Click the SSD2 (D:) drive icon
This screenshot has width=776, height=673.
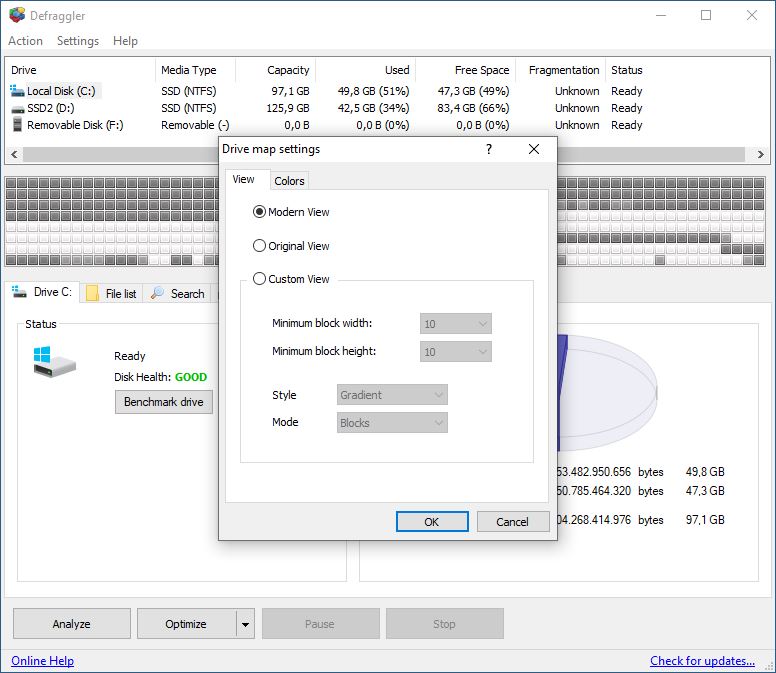coord(17,109)
